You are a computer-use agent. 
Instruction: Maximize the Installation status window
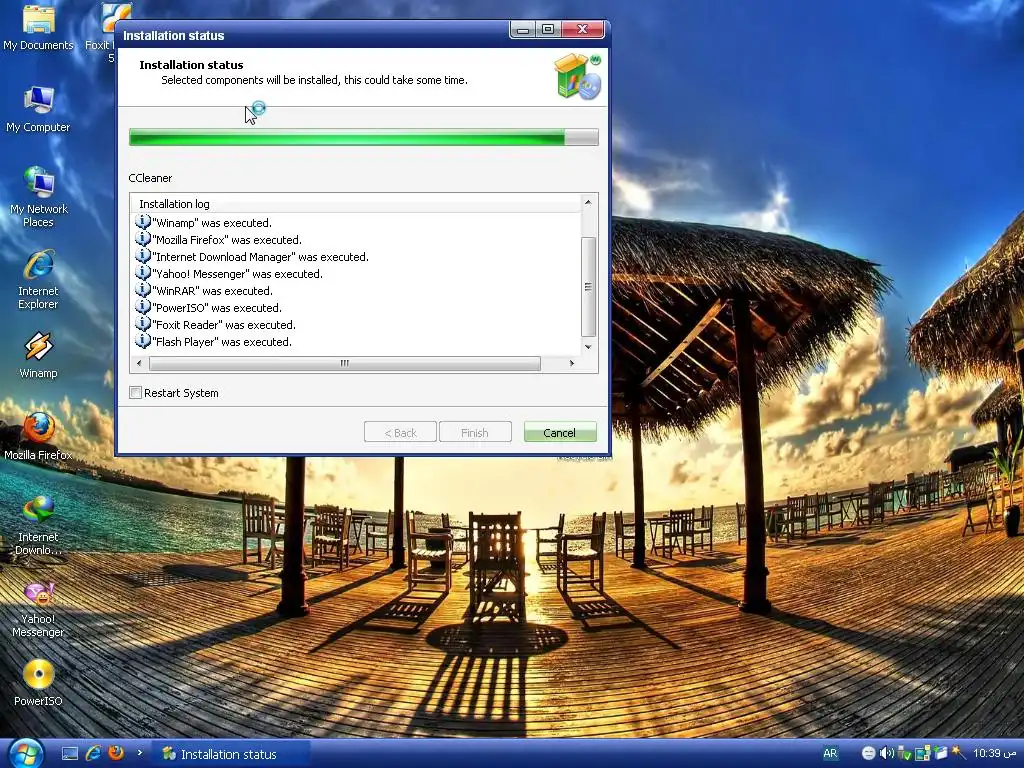pyautogui.click(x=548, y=29)
